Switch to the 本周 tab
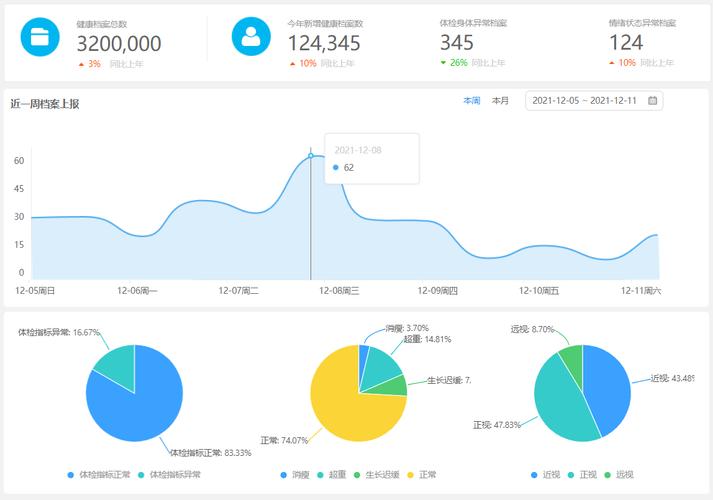The width and height of the screenshot is (713, 500). pyautogui.click(x=472, y=100)
